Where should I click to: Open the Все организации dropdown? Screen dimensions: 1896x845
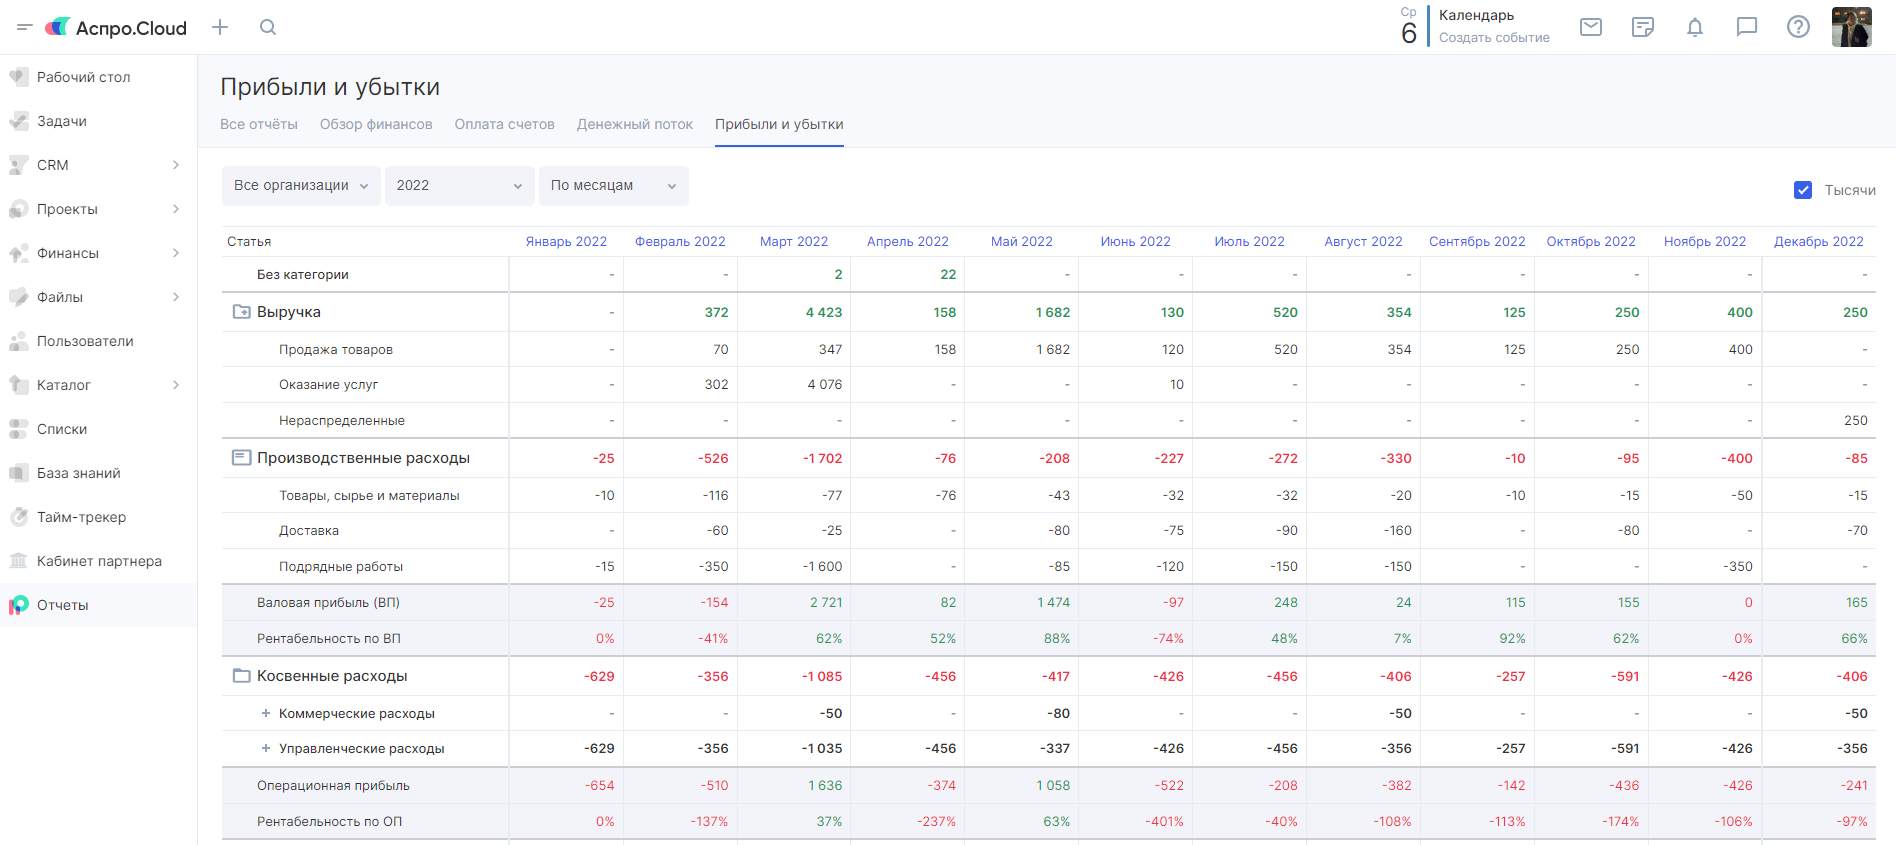pyautogui.click(x=301, y=186)
